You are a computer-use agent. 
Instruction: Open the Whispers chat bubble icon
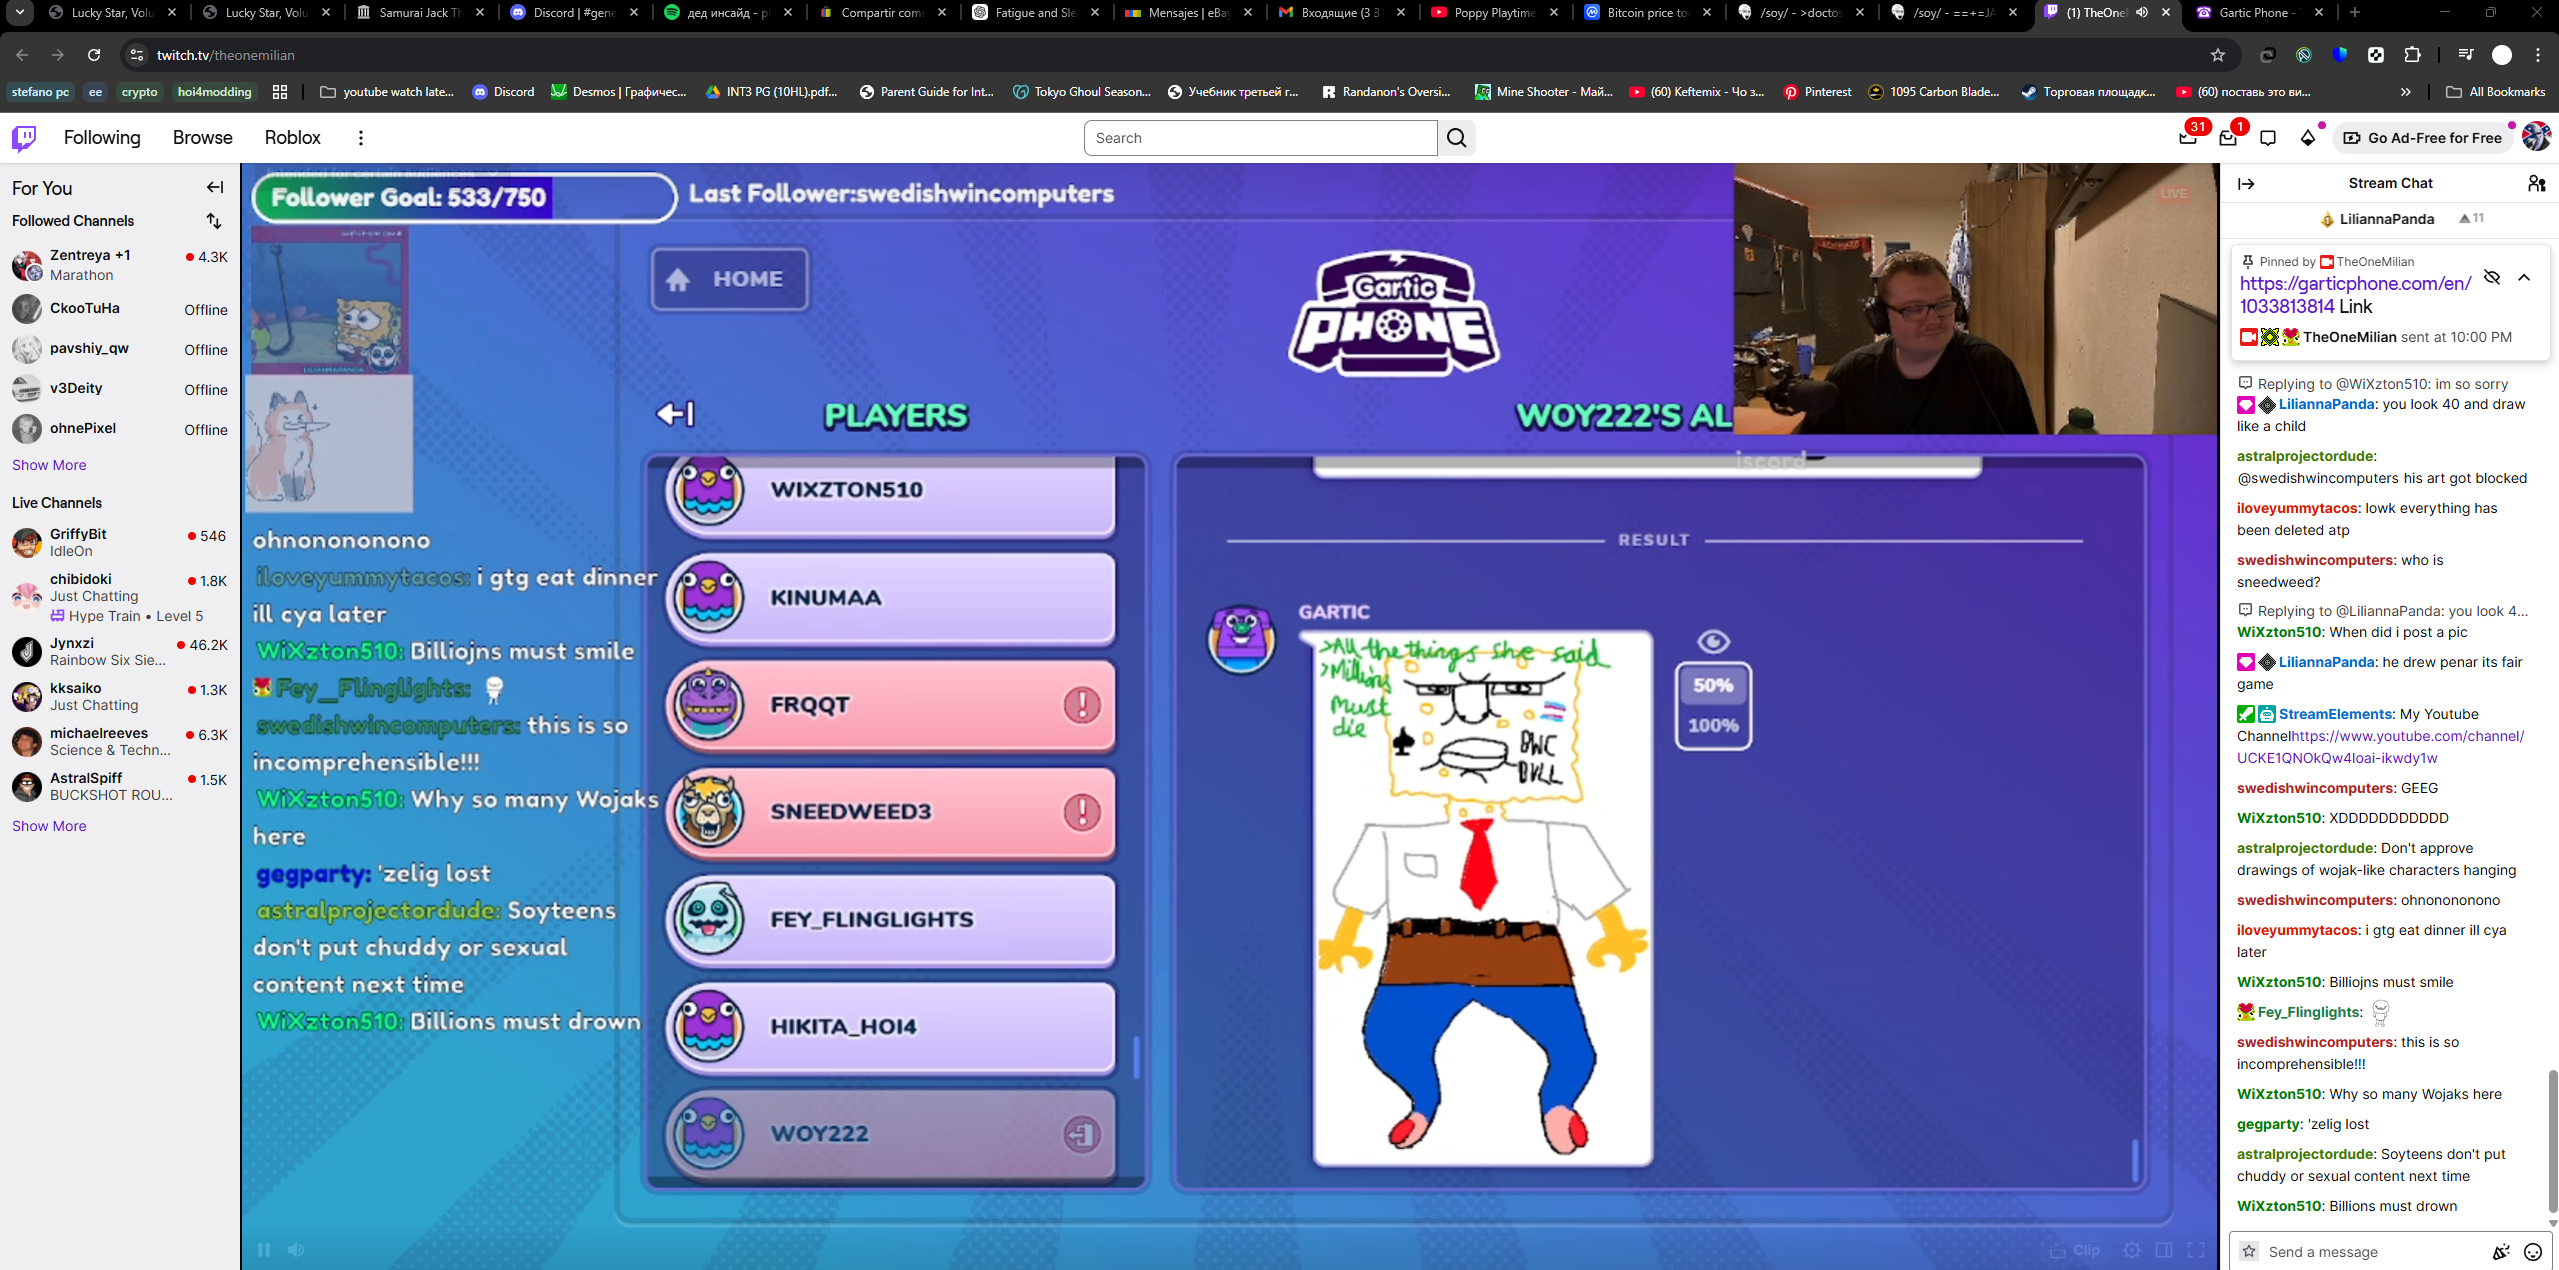(2268, 138)
